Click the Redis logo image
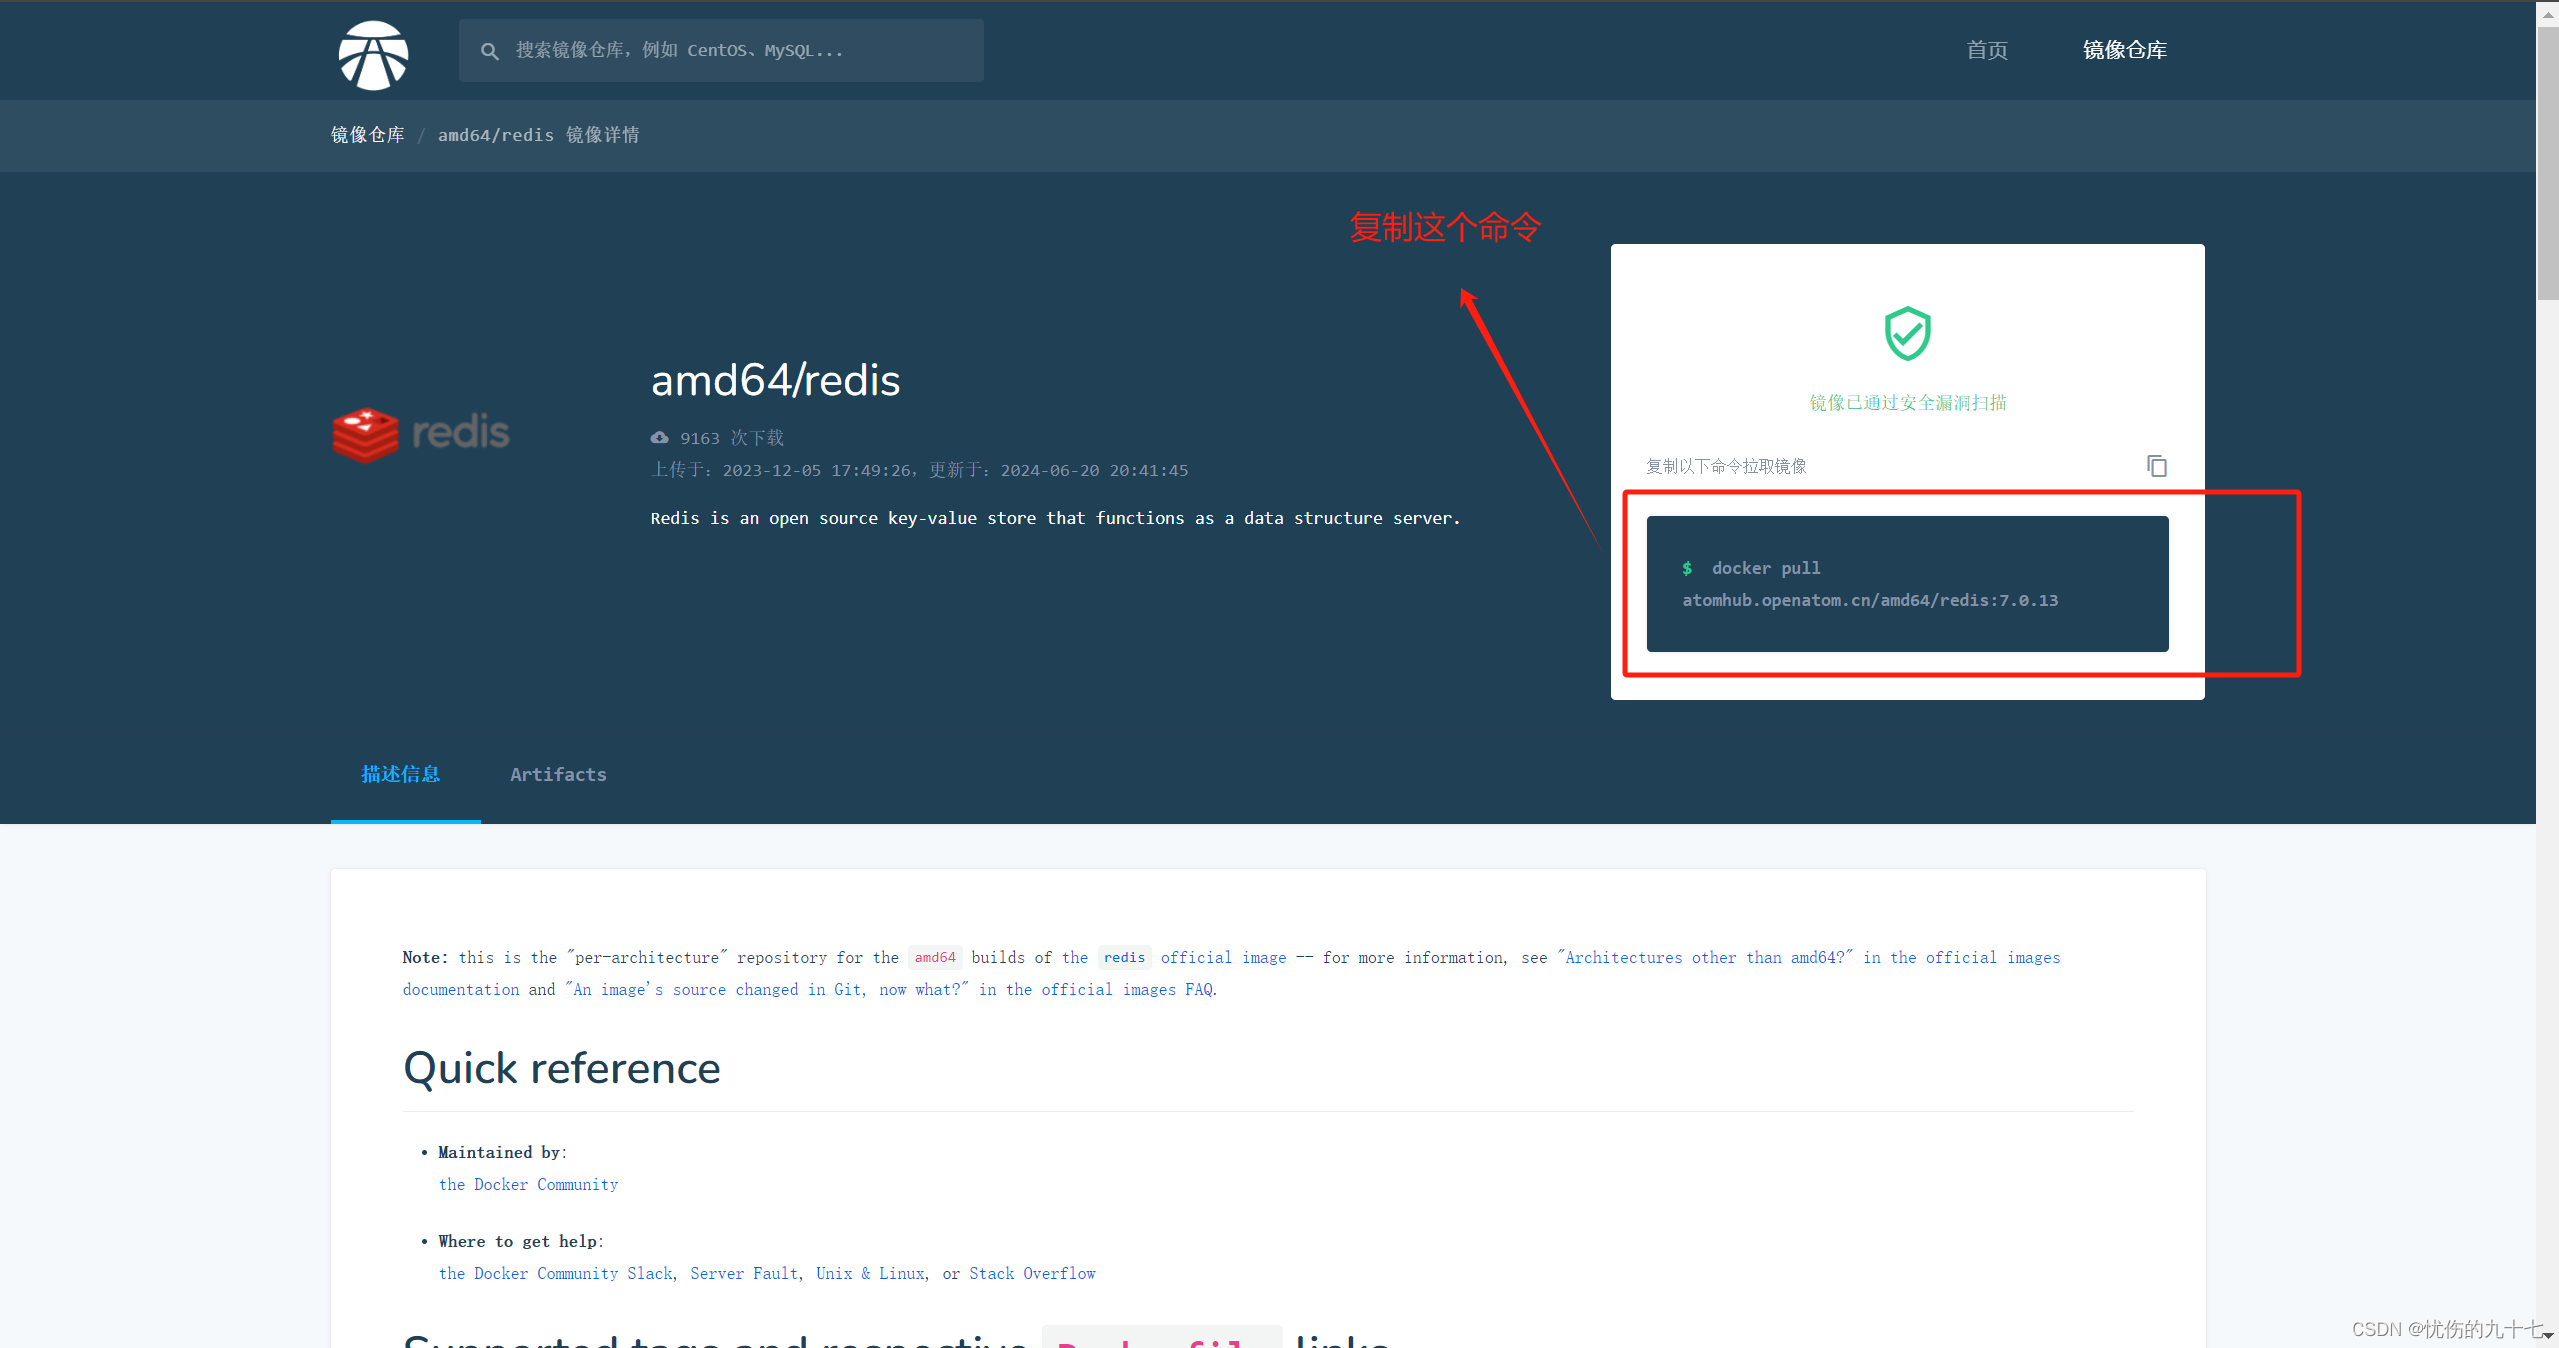Screen dimensions: 2559x1348 point(421,434)
